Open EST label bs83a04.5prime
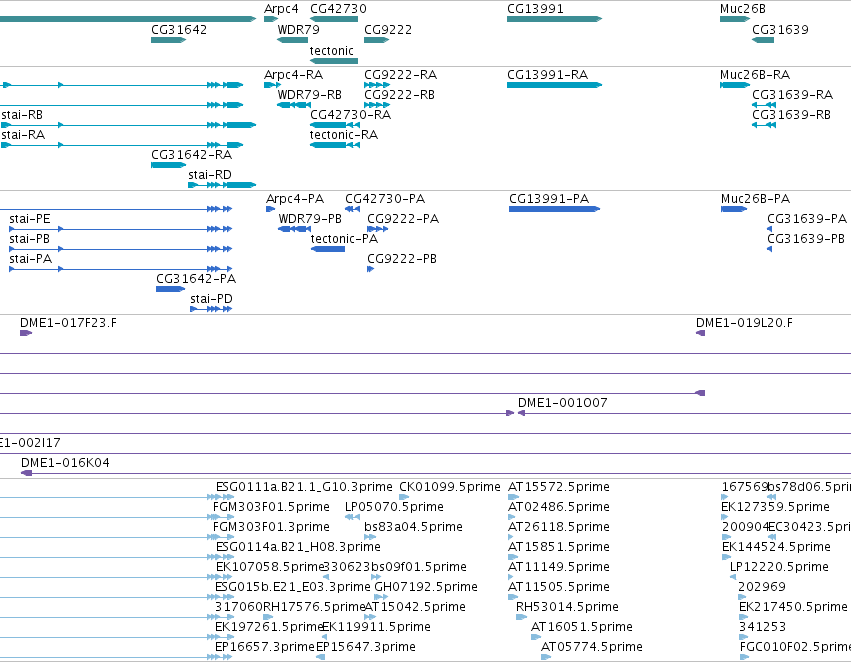Image resolution: width=851 pixels, height=662 pixels. coord(414,527)
